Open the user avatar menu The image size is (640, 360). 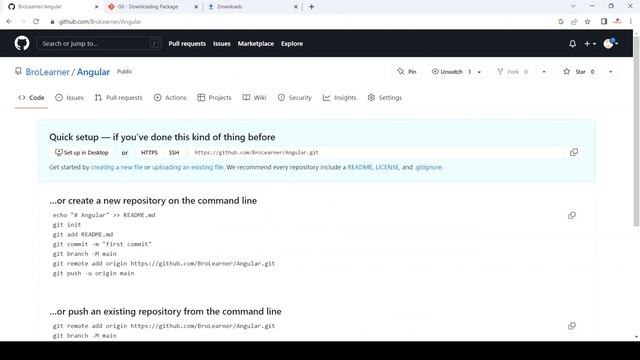610,43
